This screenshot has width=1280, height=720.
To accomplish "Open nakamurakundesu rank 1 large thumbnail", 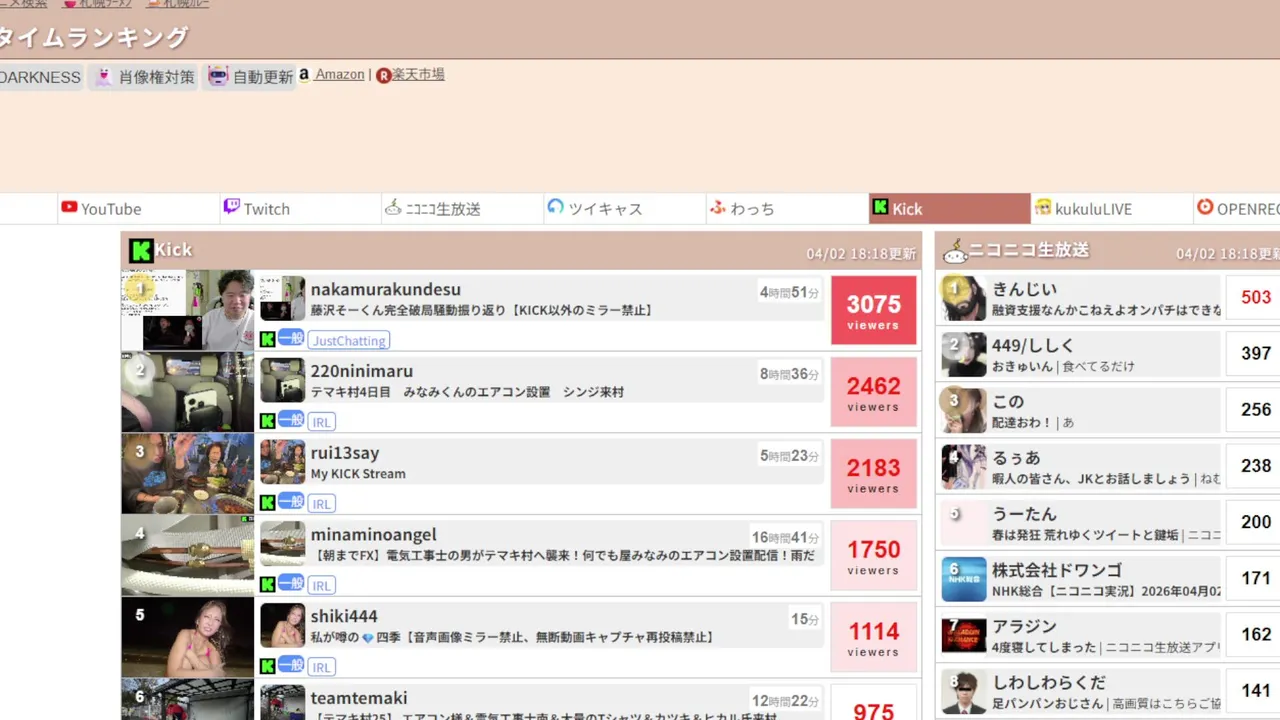I will 188,310.
